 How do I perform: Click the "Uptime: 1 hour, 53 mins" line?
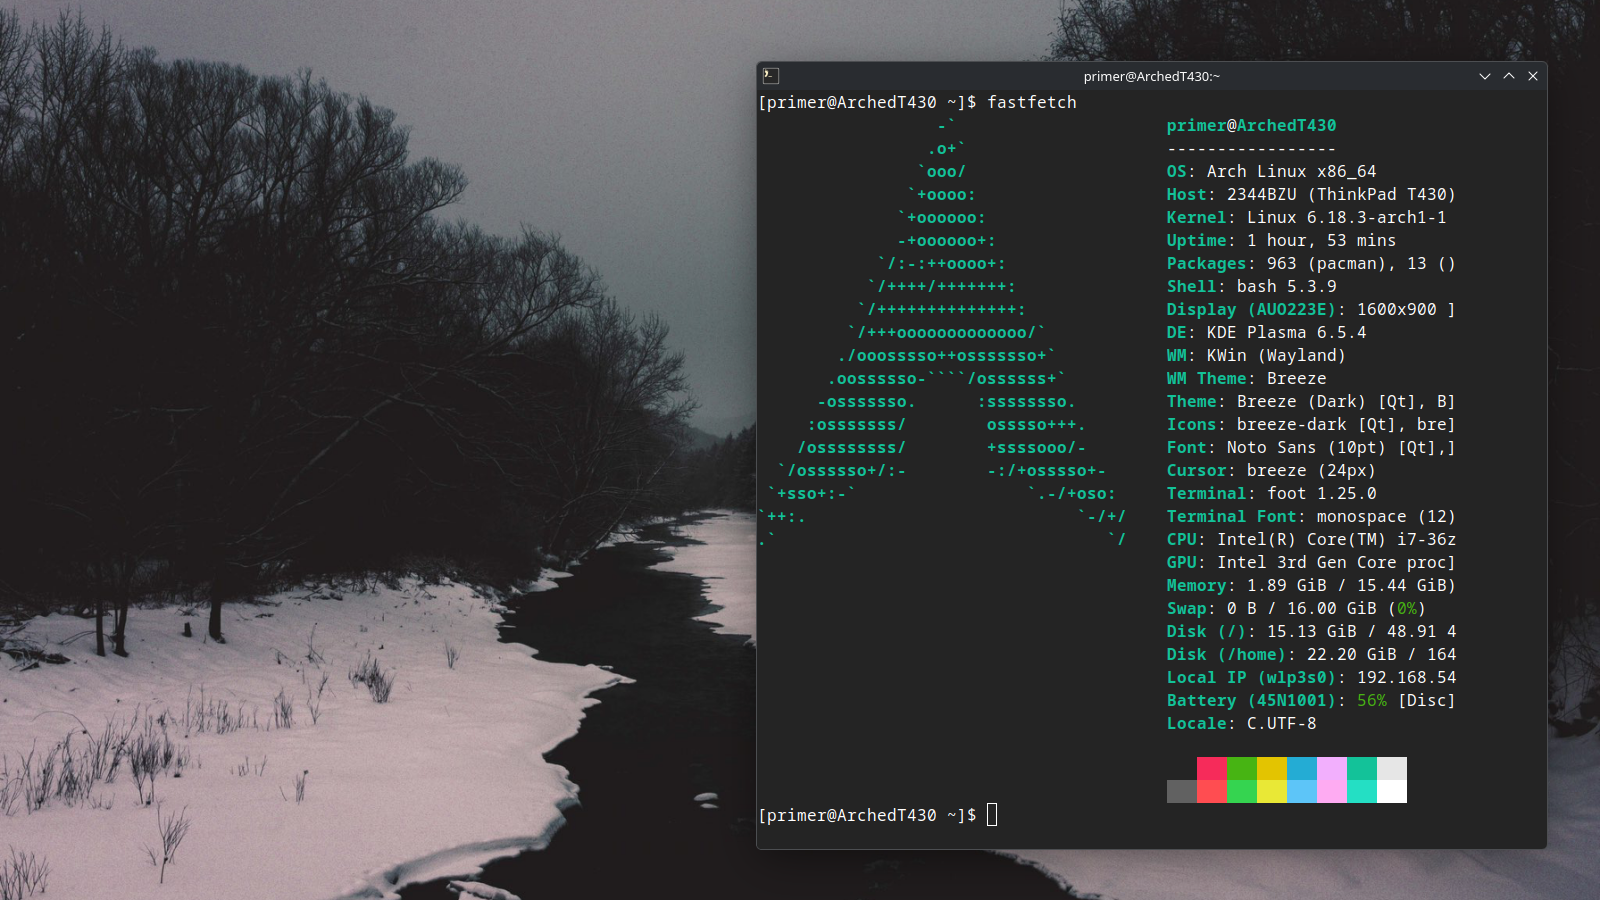click(1281, 240)
